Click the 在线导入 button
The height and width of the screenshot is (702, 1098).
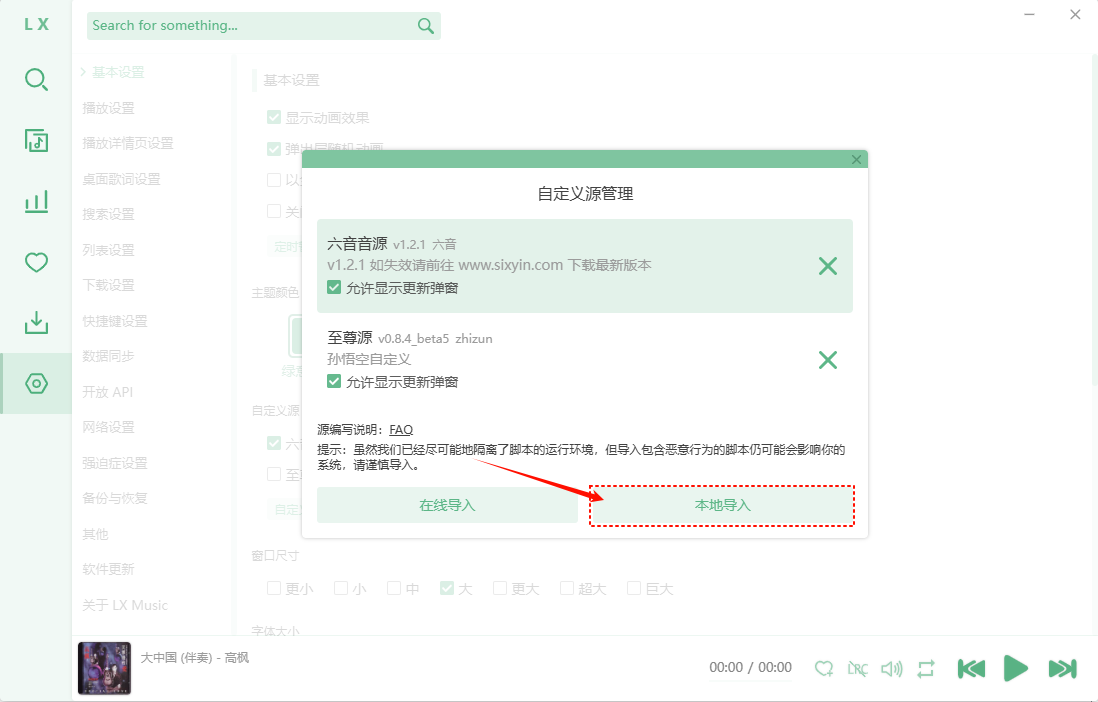tap(447, 506)
